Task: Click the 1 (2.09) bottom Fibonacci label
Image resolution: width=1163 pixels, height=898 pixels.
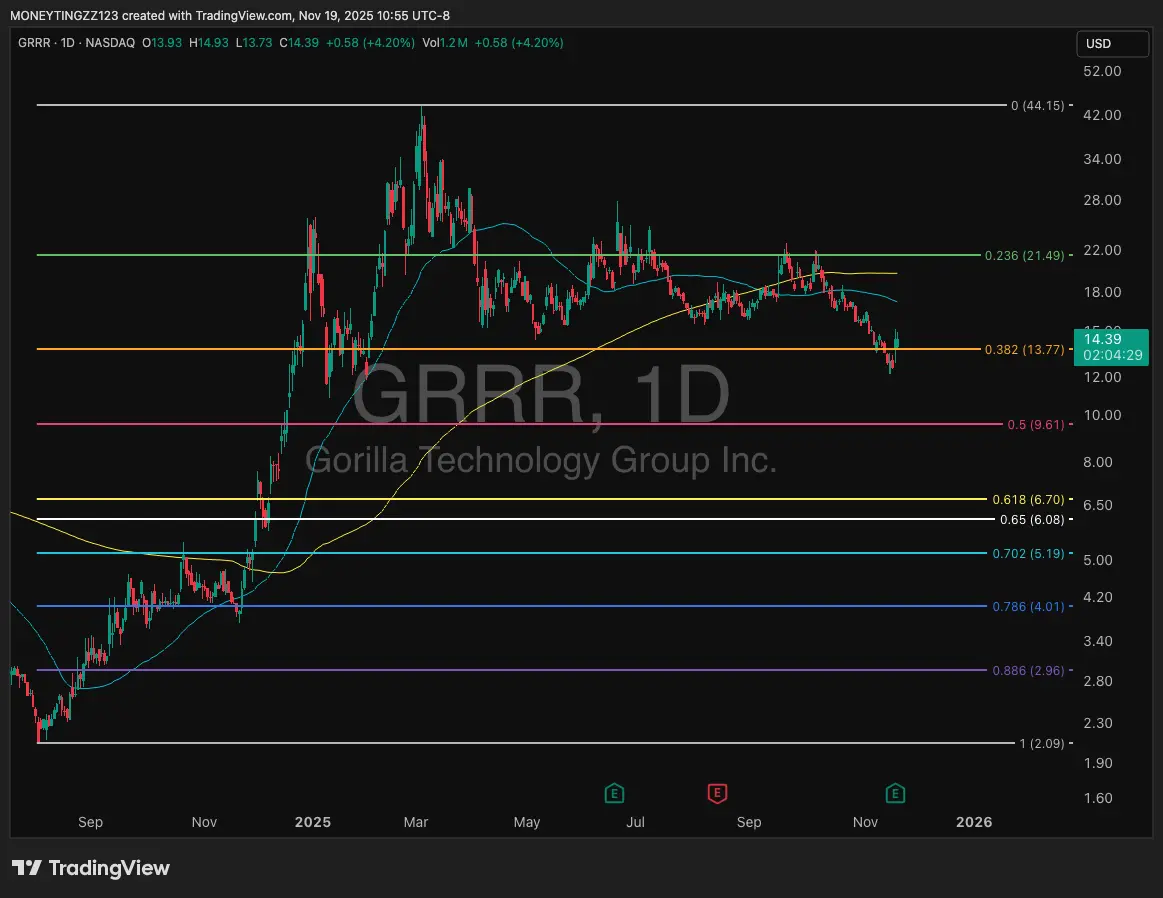Action: (1041, 743)
